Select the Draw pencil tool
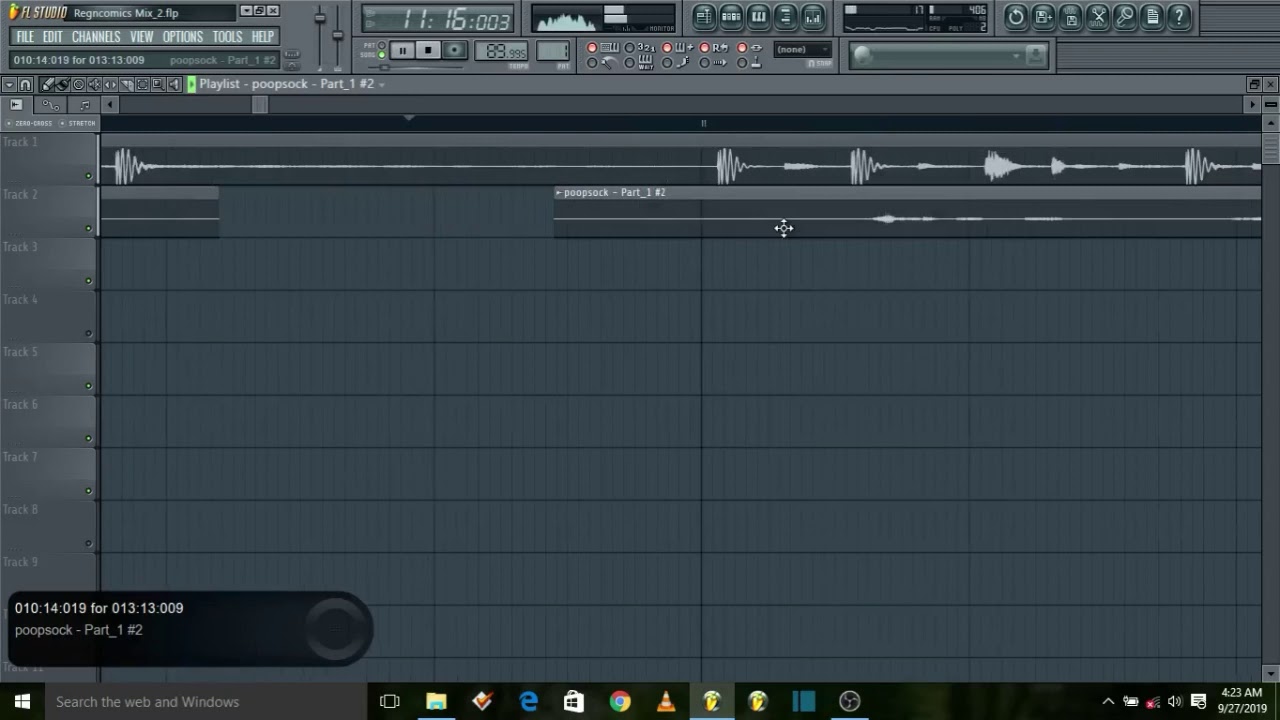The image size is (1280, 720). pyautogui.click(x=47, y=84)
